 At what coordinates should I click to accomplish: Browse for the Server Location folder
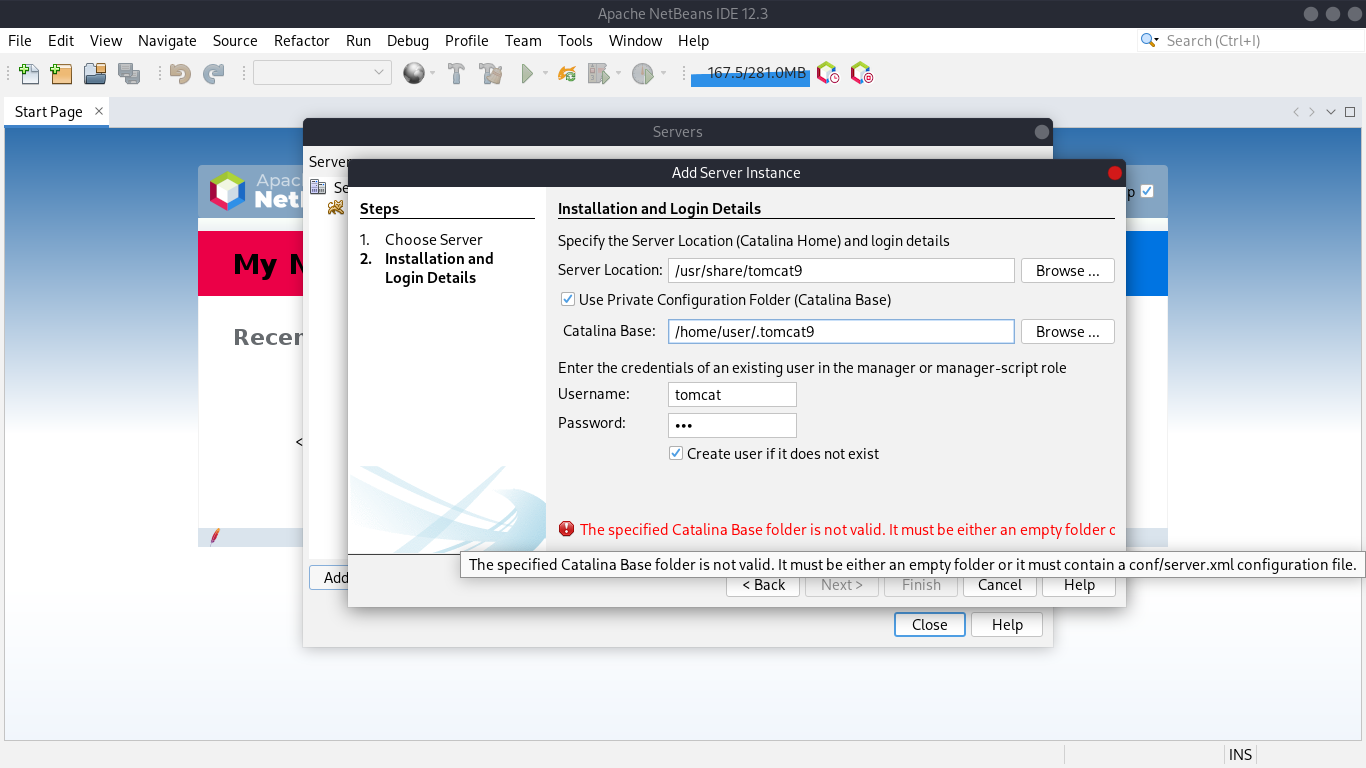coord(1067,270)
